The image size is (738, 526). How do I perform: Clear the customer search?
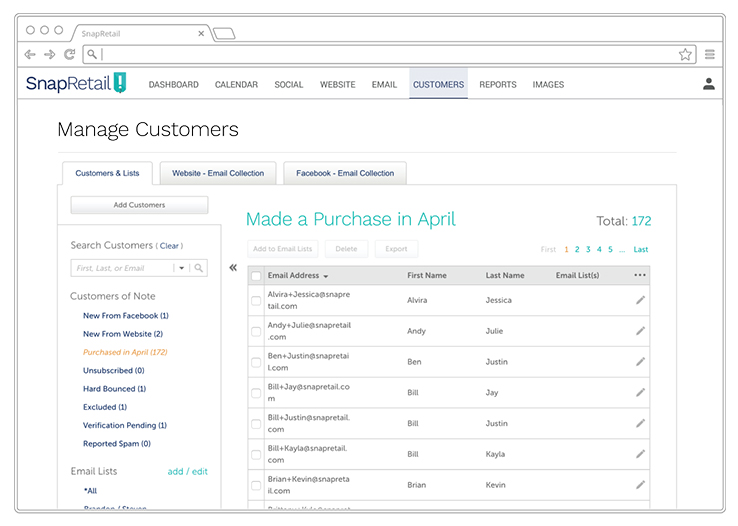pyautogui.click(x=169, y=246)
